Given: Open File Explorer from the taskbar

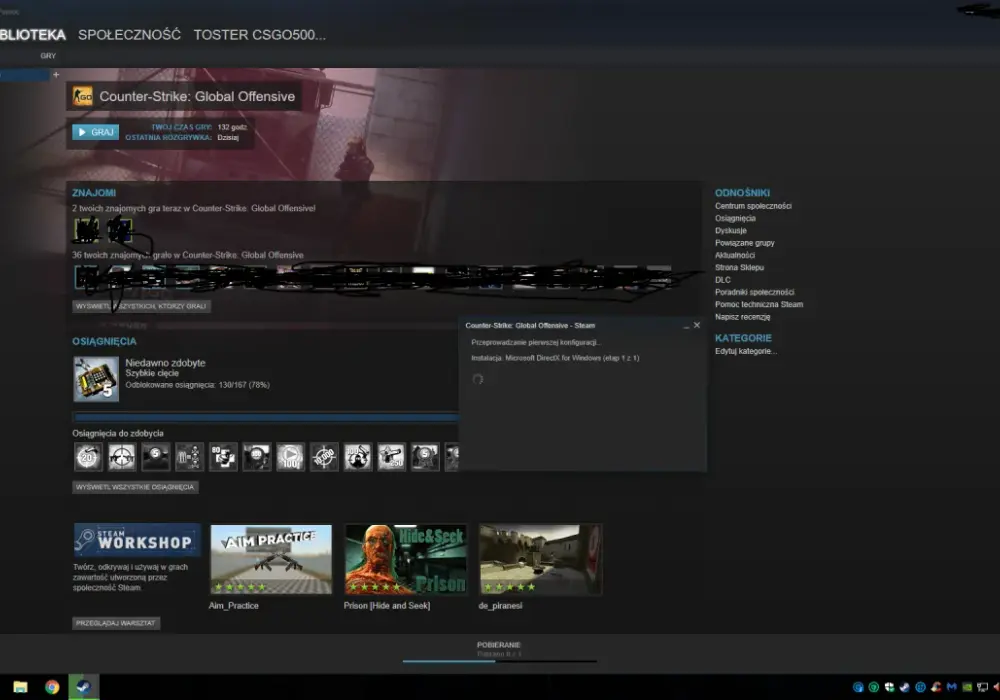Looking at the screenshot, I should point(20,687).
